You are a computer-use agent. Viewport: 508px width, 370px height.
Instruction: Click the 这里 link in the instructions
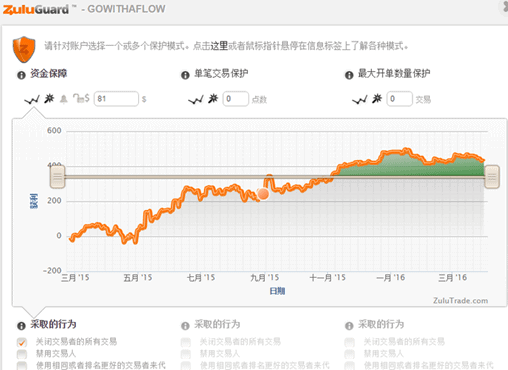point(219,46)
